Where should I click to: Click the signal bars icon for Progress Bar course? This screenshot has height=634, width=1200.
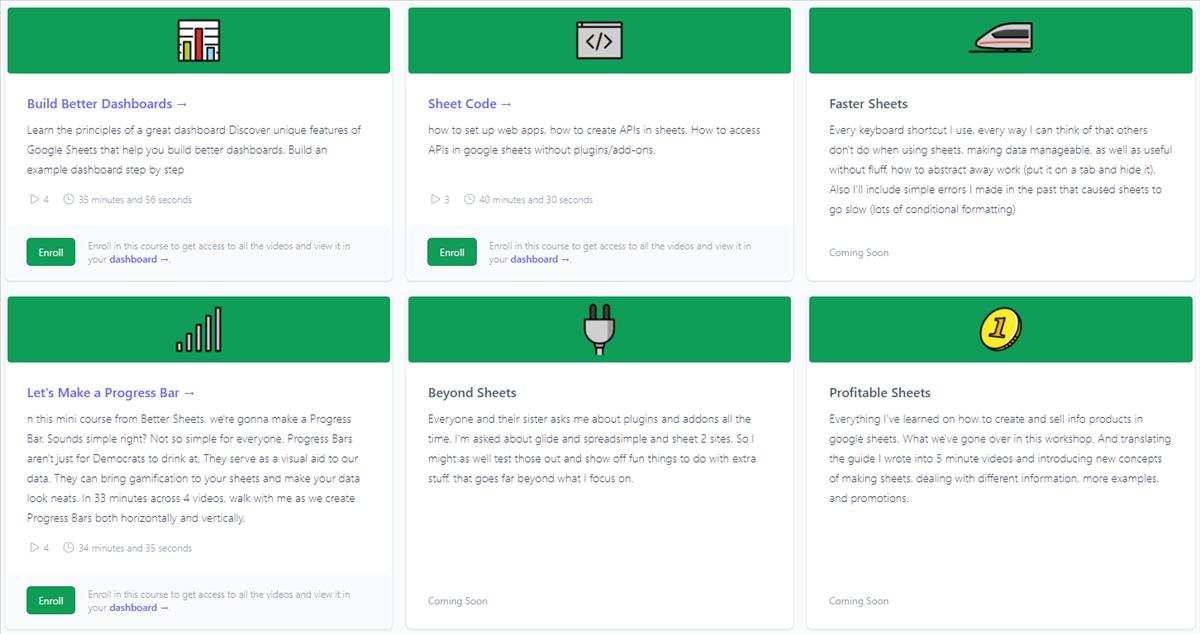pyautogui.click(x=198, y=329)
